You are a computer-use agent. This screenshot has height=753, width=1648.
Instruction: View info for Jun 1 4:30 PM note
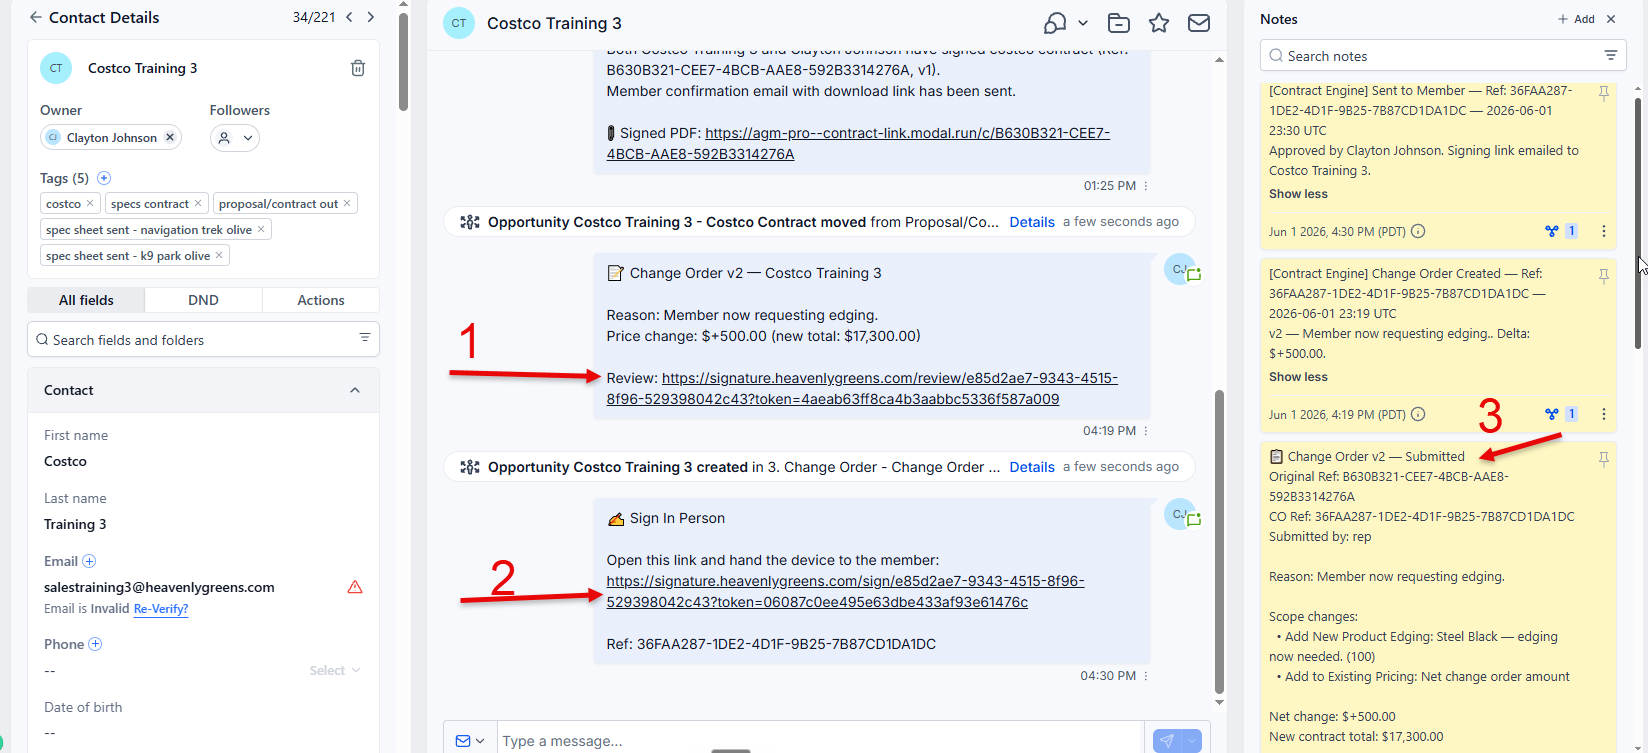coord(1417,231)
